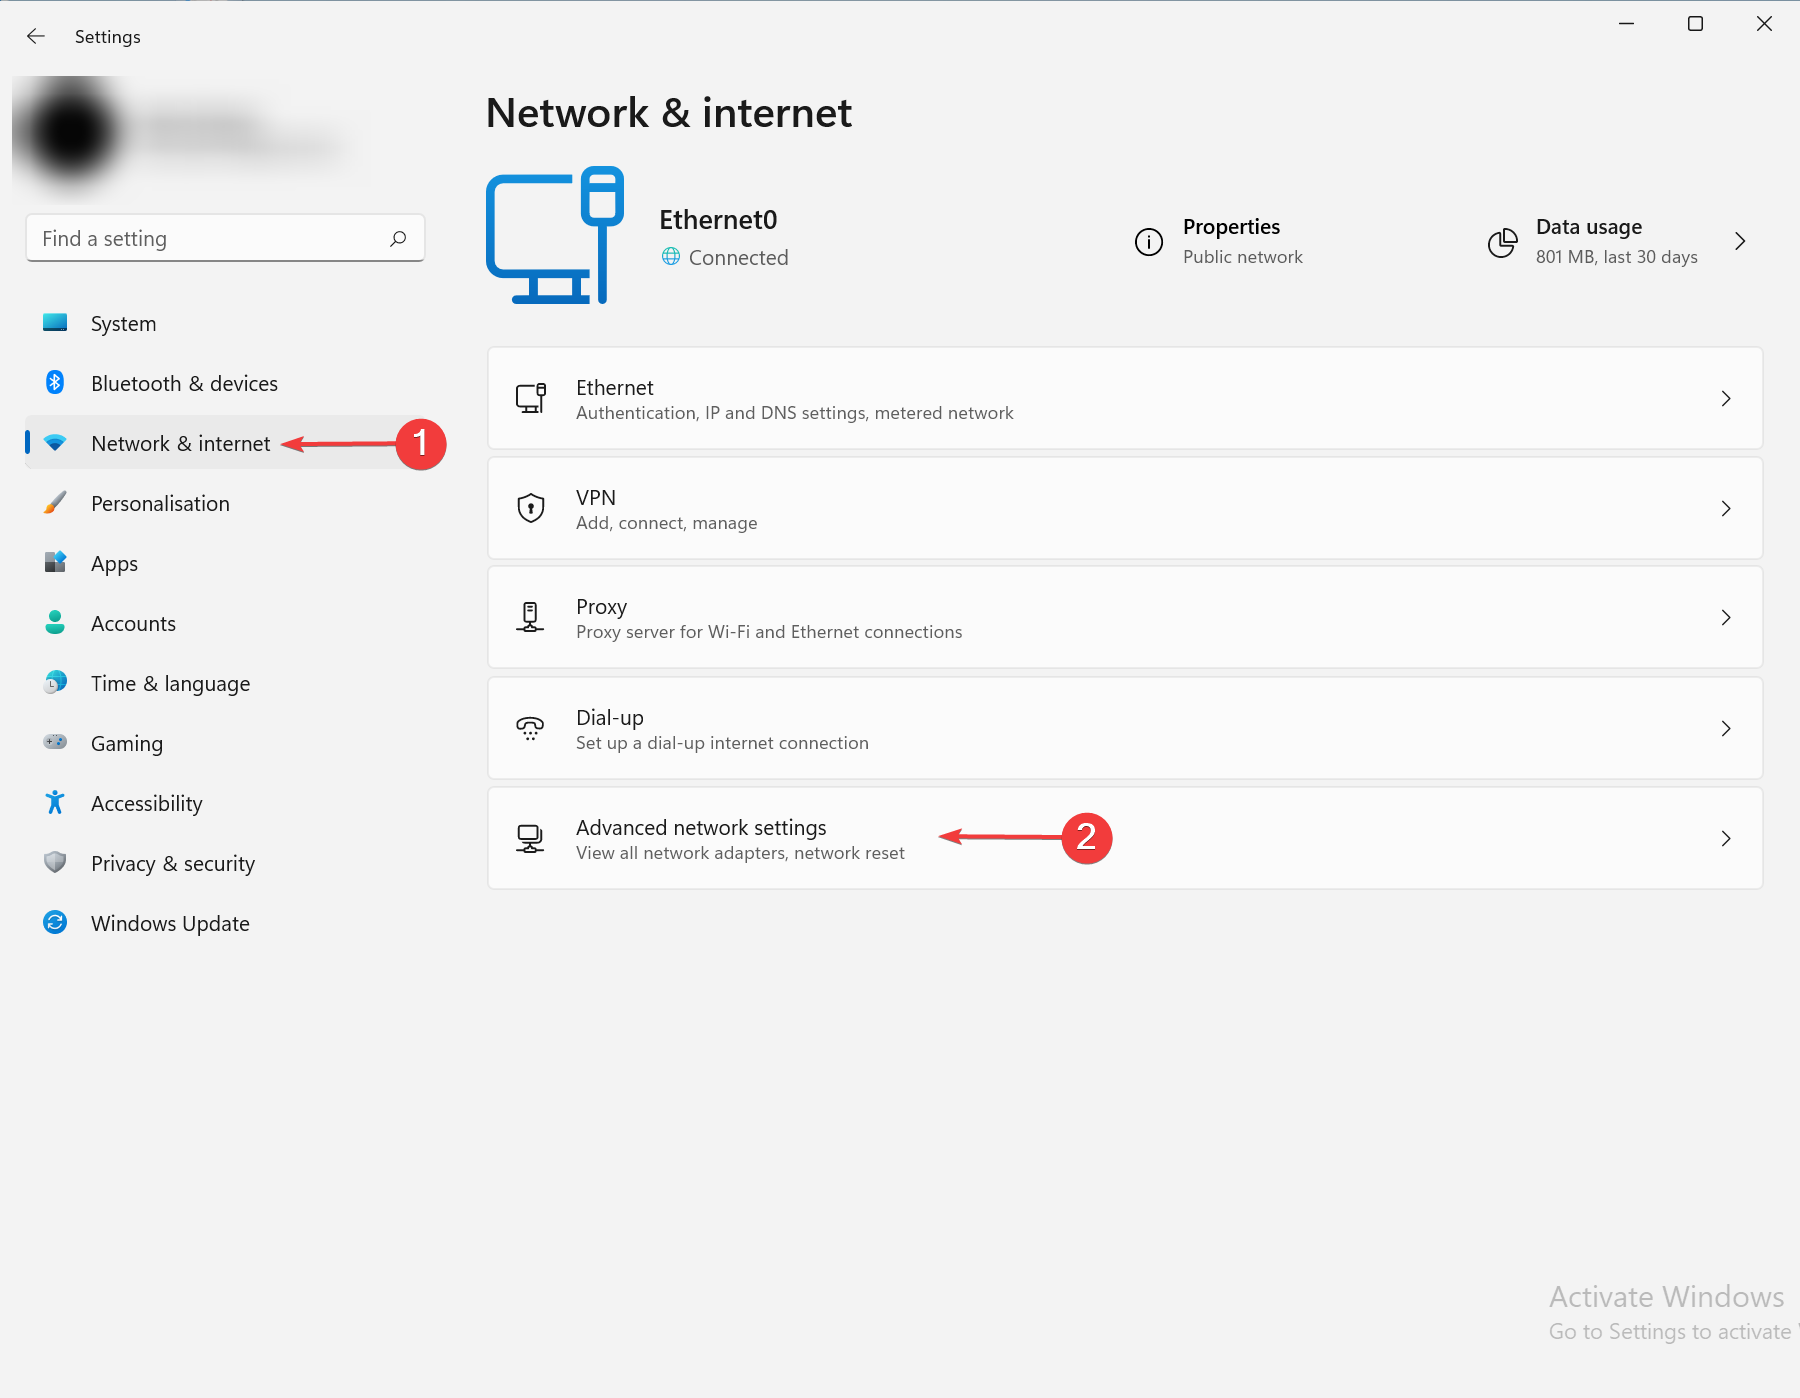Screen dimensions: 1800x1398
Task: Open Data usage via its chevron
Action: click(1740, 241)
